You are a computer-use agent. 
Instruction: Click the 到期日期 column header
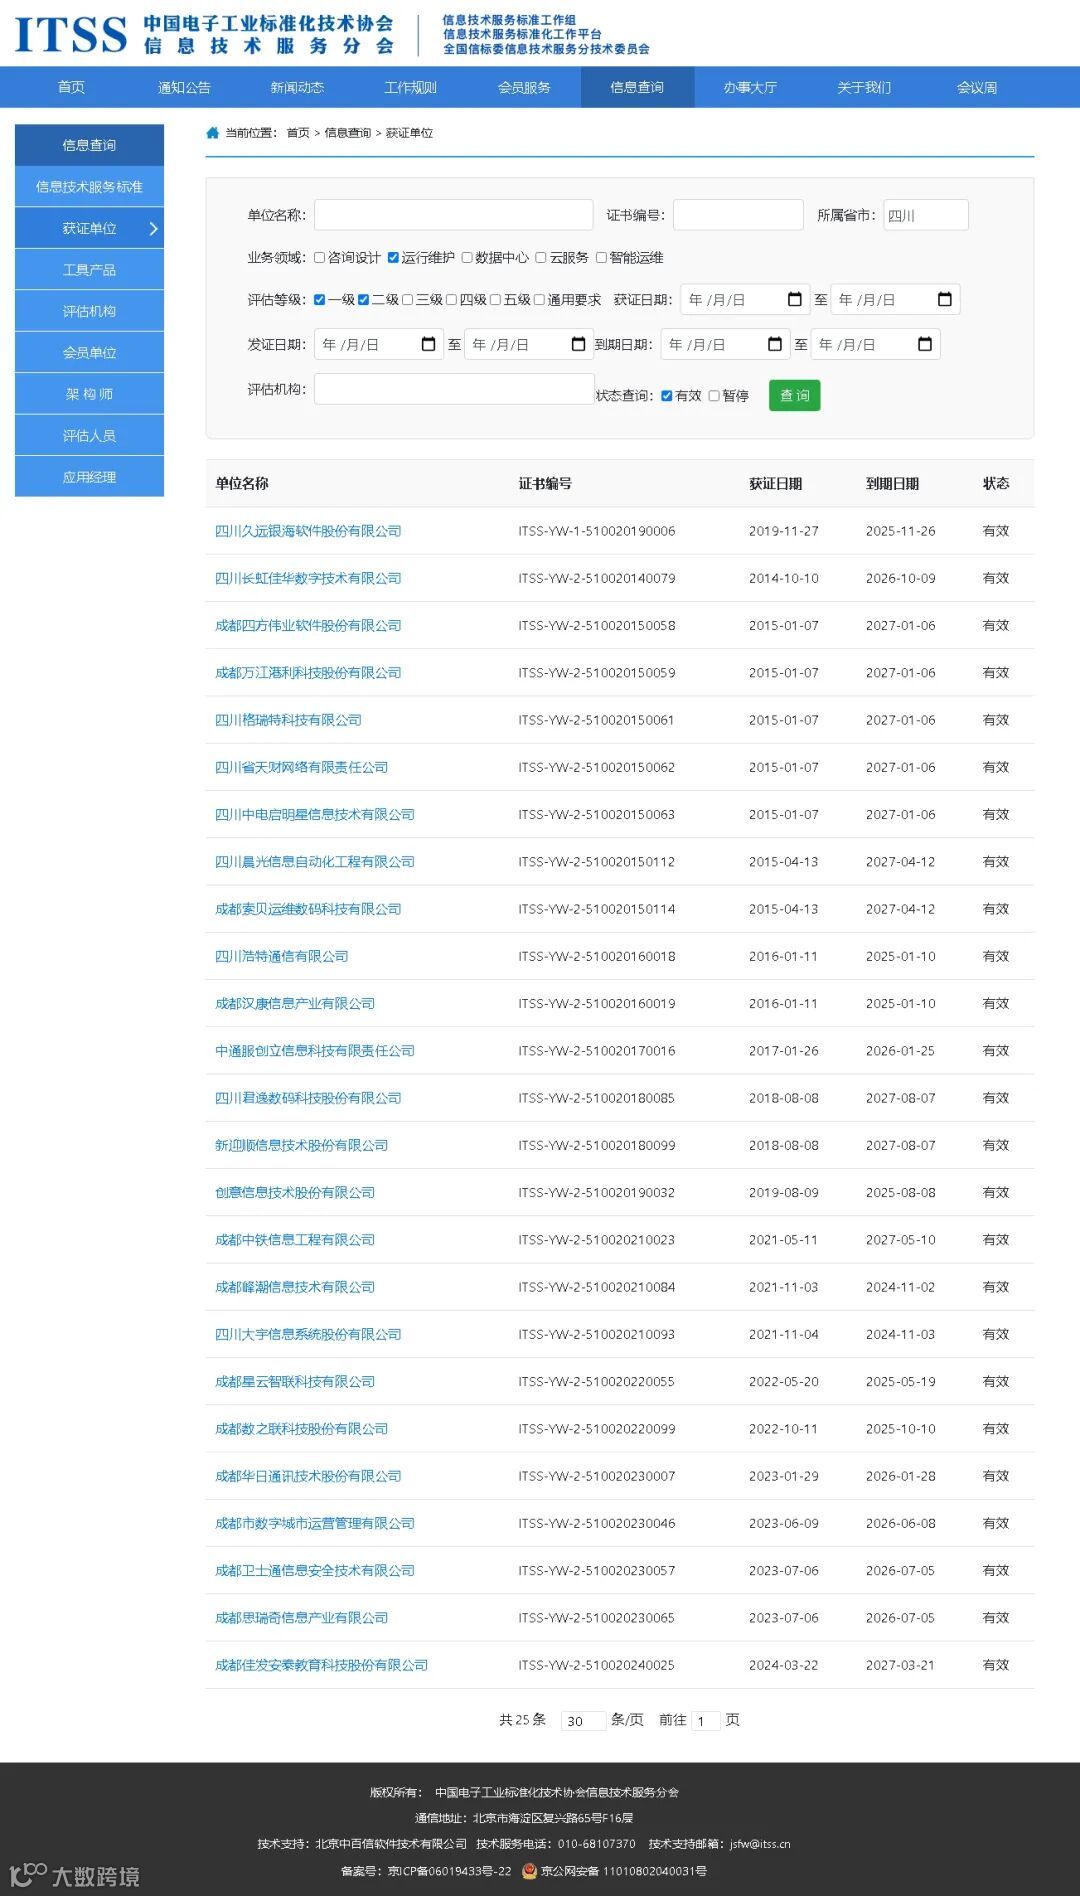tap(892, 484)
